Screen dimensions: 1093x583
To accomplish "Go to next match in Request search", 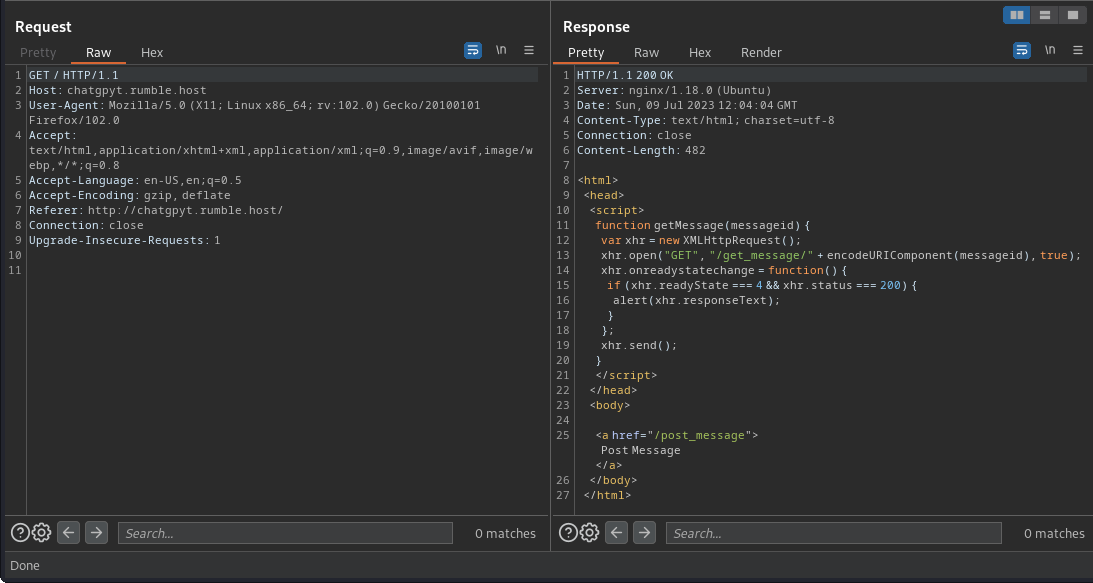I will 96,533.
